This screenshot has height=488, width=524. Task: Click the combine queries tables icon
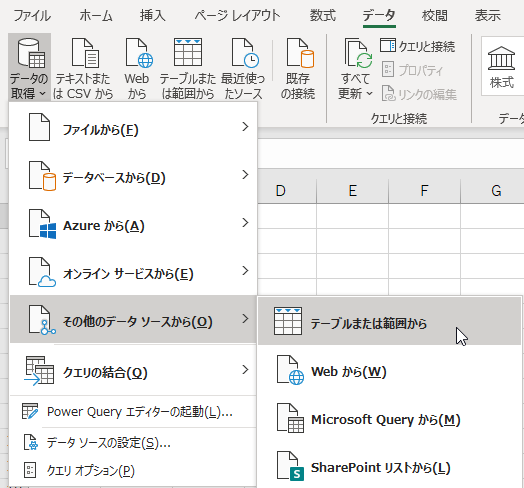[x=39, y=371]
